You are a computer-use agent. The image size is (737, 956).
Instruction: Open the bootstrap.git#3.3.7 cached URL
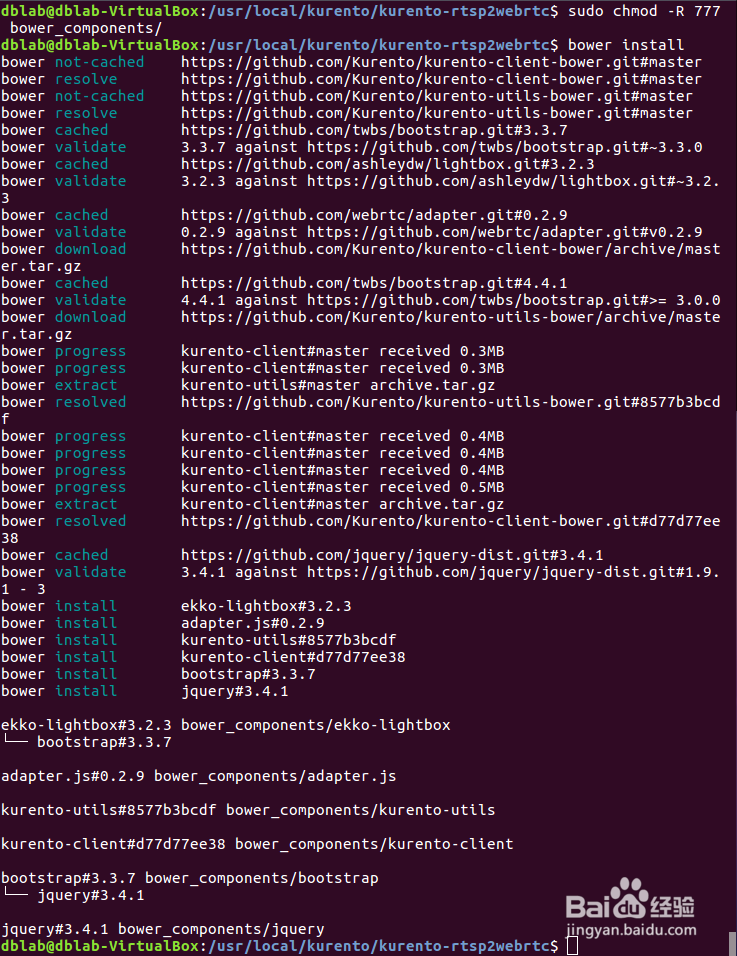pyautogui.click(x=374, y=130)
